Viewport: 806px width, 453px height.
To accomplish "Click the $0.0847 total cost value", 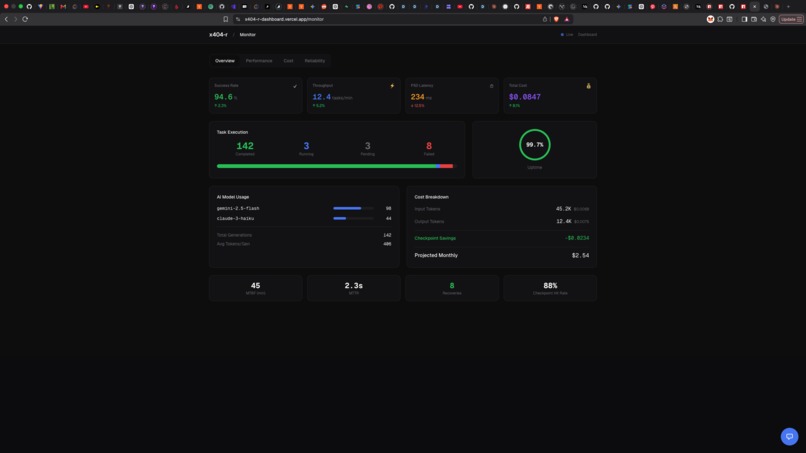I will [x=524, y=97].
